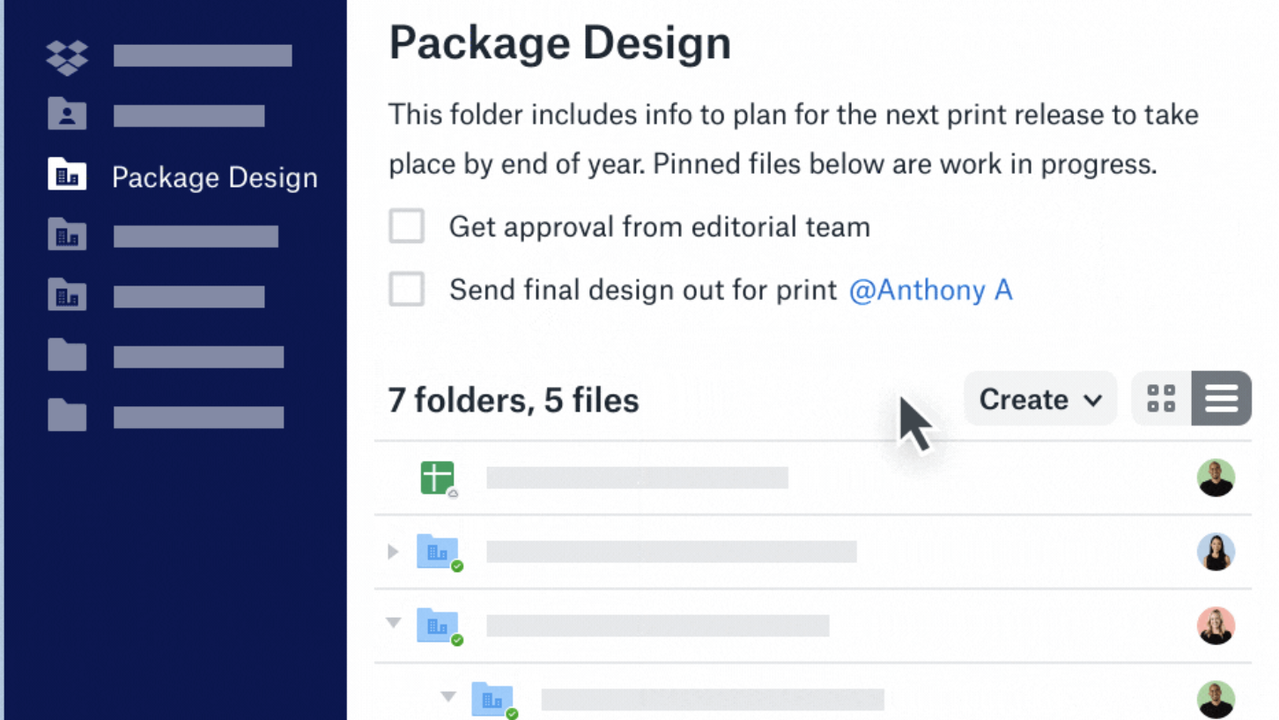Click the folder description text to edit
Viewport: 1279px width, 720px height.
coord(792,139)
